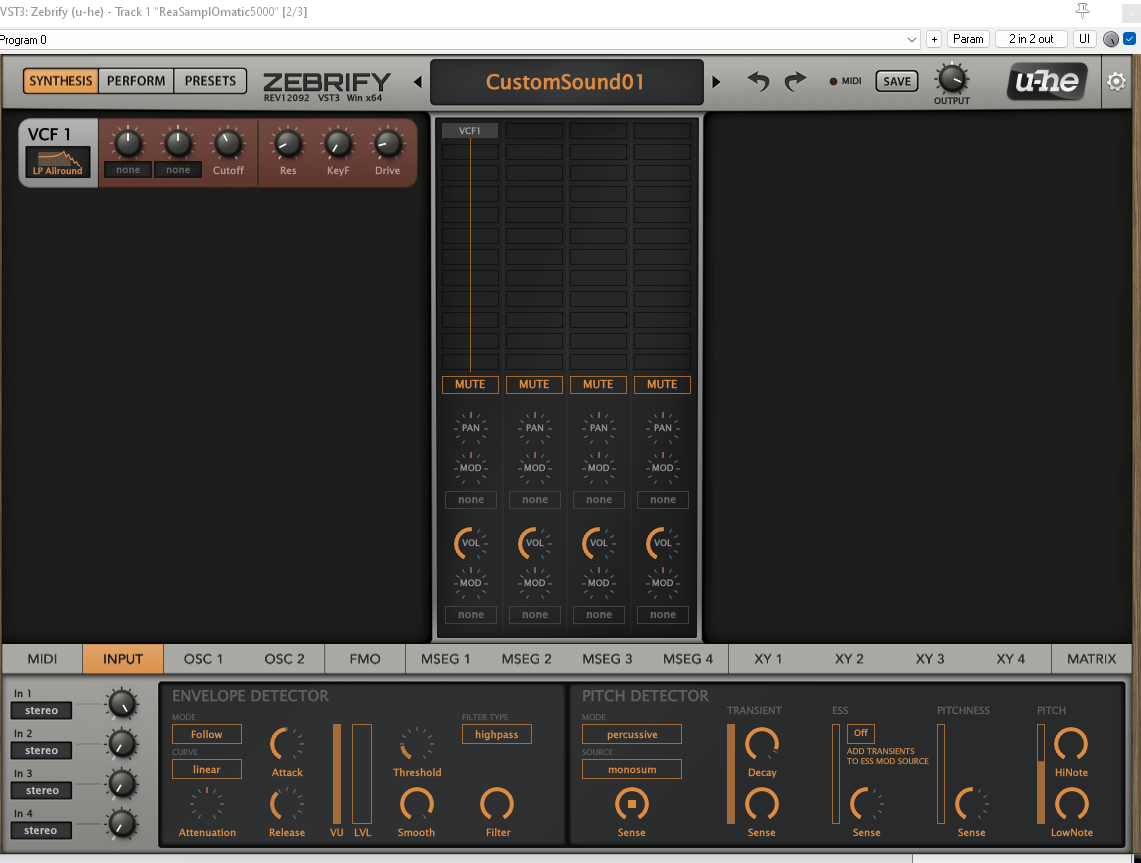Open the OSC 1 tab

[x=203, y=659]
